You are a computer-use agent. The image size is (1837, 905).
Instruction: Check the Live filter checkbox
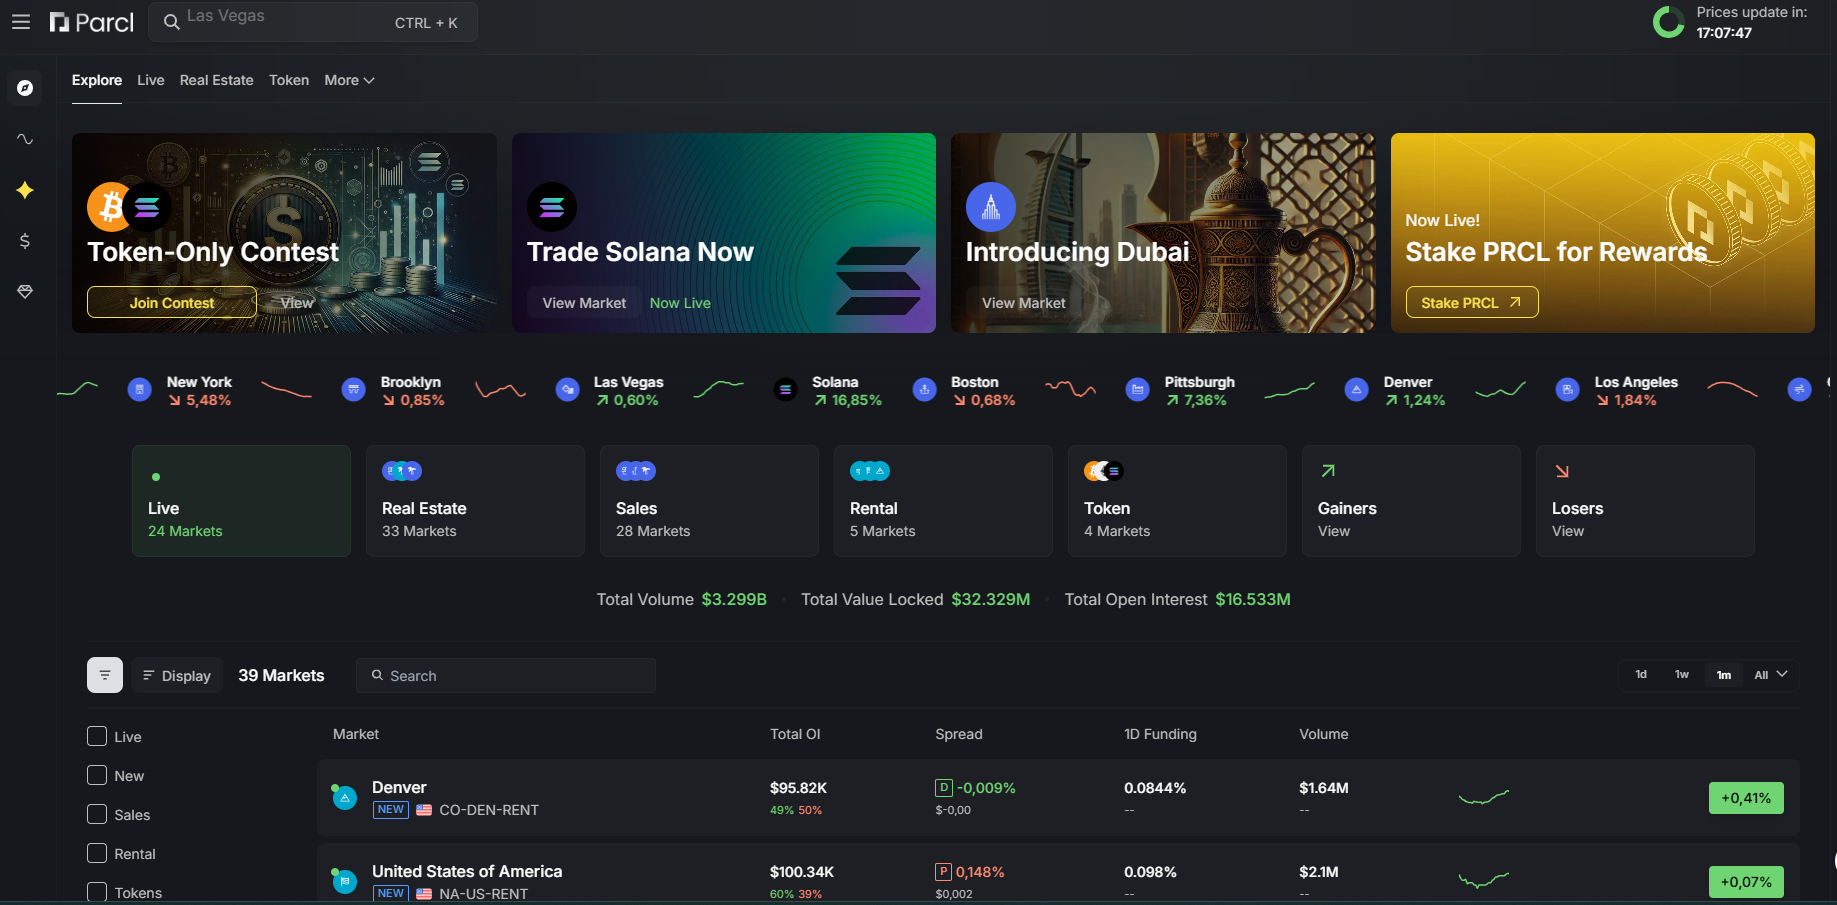[97, 736]
